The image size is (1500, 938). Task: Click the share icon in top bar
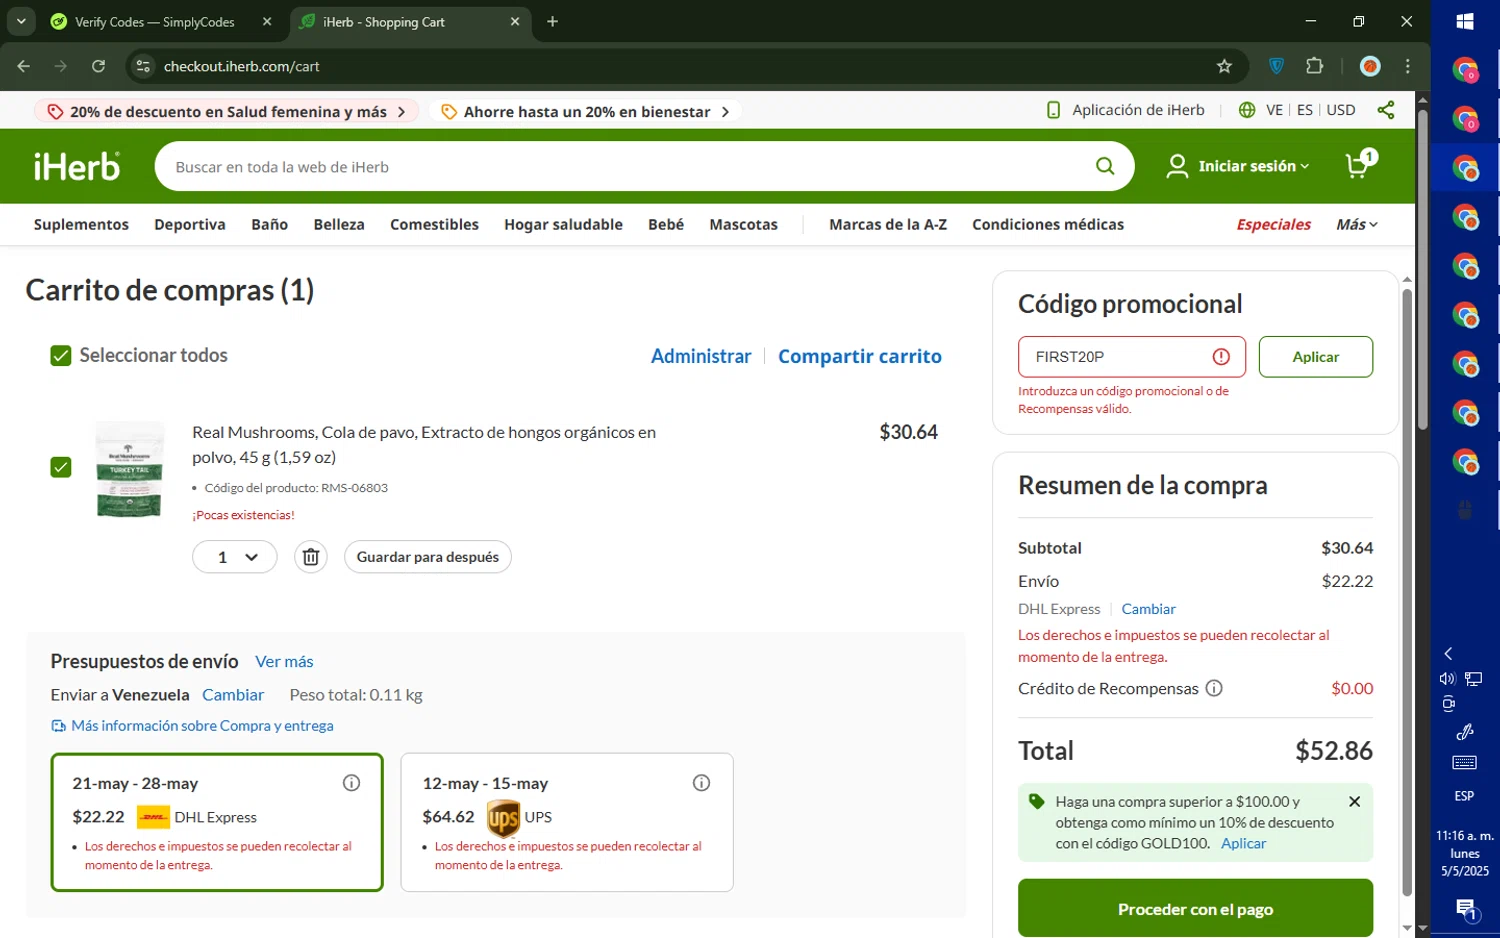pyautogui.click(x=1386, y=110)
